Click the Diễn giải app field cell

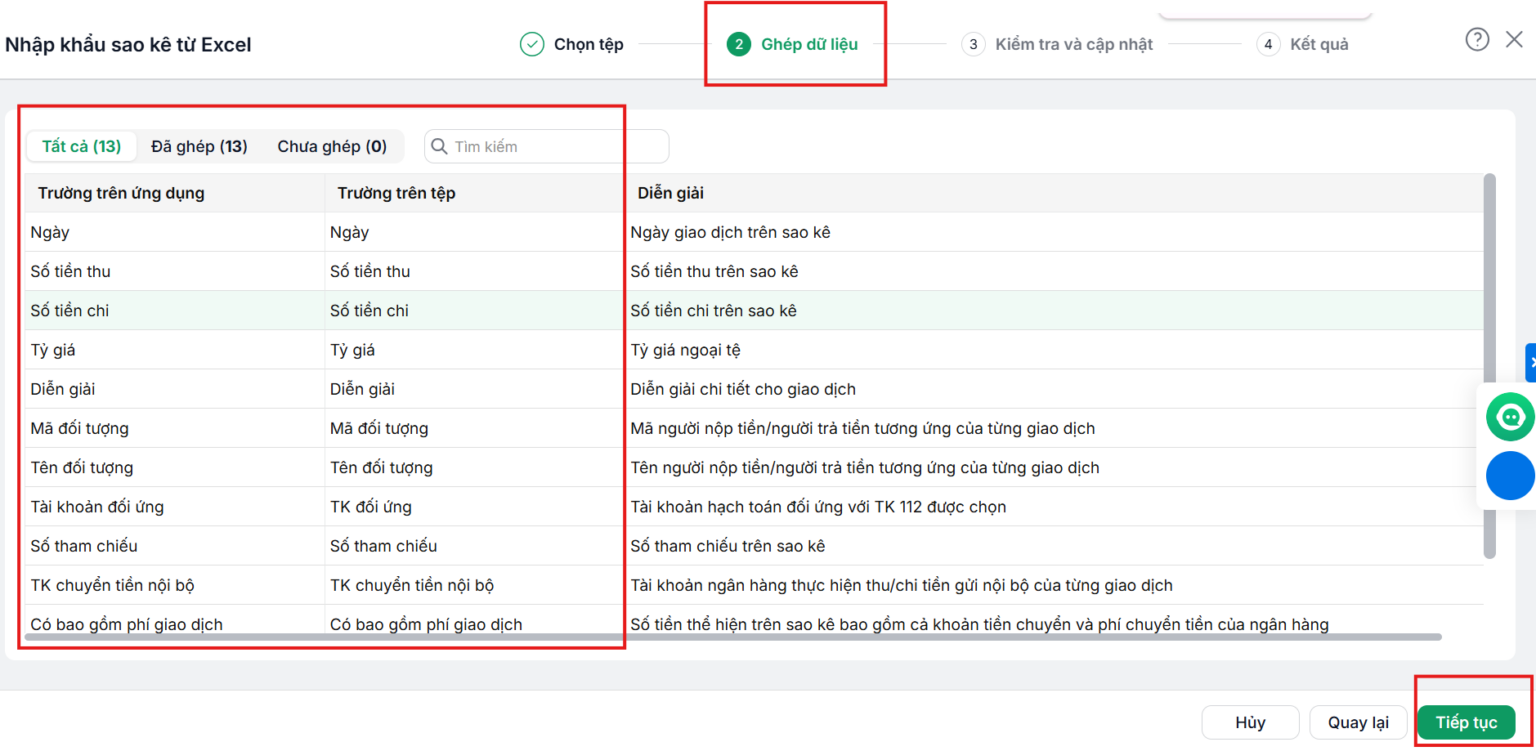coord(175,389)
